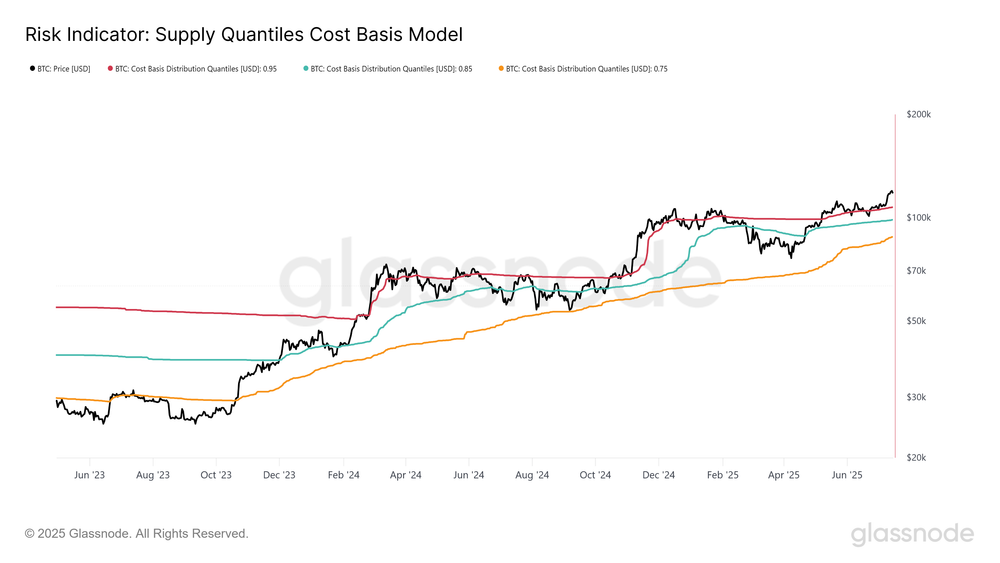The height and width of the screenshot is (563, 1000).
Task: Click the teal 0.85 quantile legend dot
Action: tap(306, 68)
